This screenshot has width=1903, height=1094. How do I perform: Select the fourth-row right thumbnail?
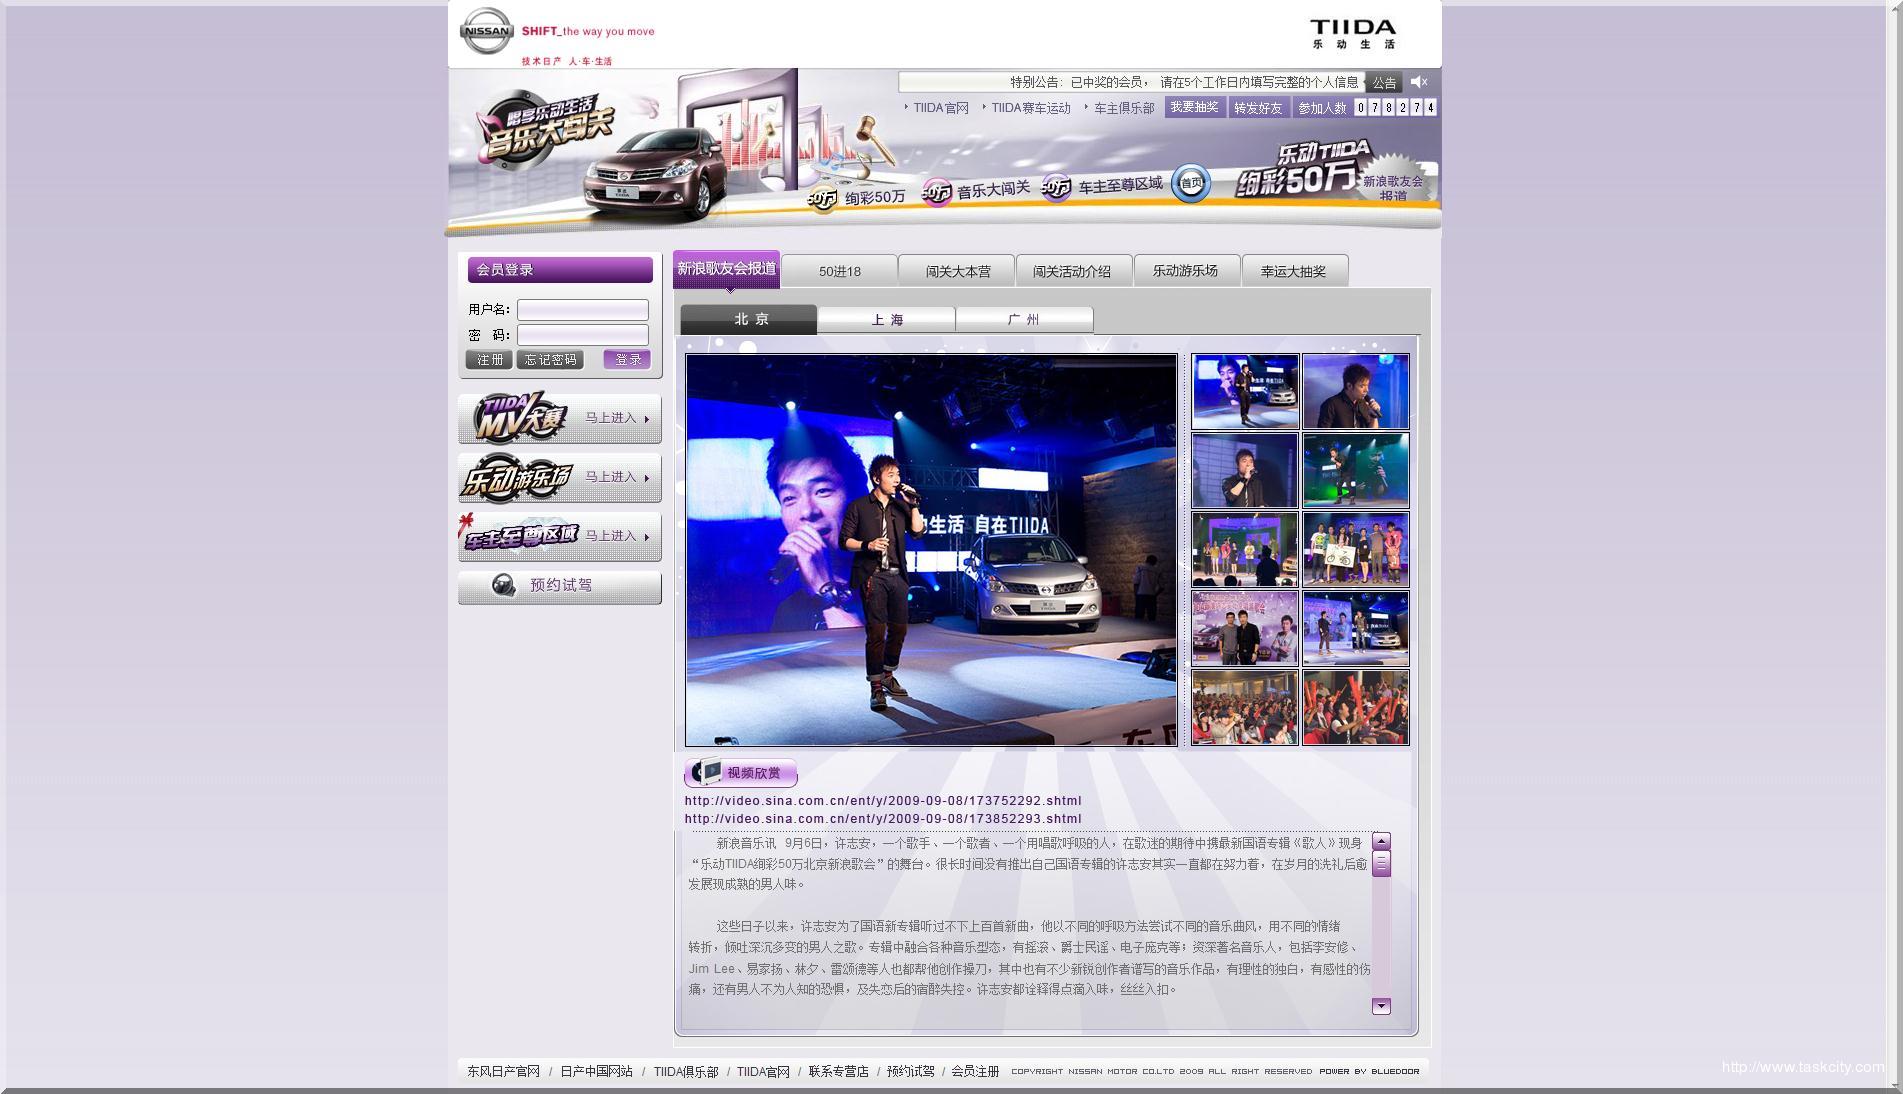(1355, 628)
